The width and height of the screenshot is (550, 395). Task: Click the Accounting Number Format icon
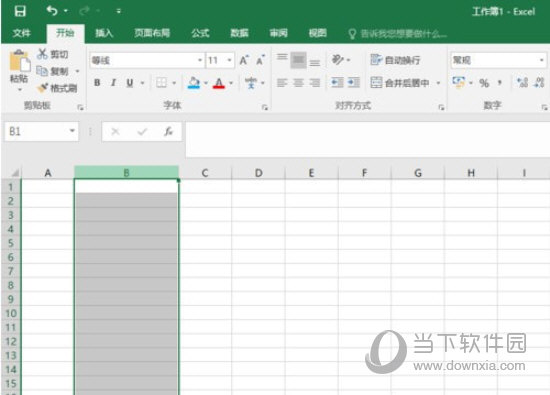coord(458,83)
